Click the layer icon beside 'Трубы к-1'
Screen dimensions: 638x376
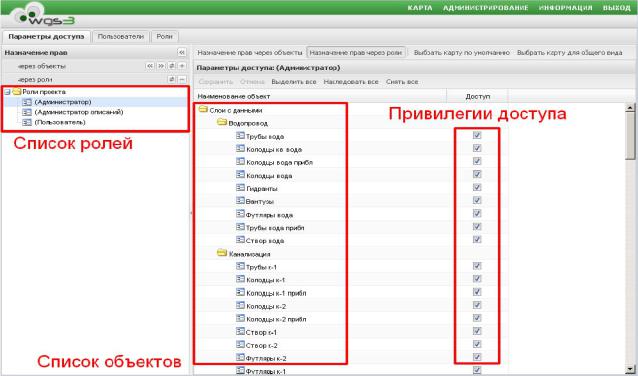point(240,266)
